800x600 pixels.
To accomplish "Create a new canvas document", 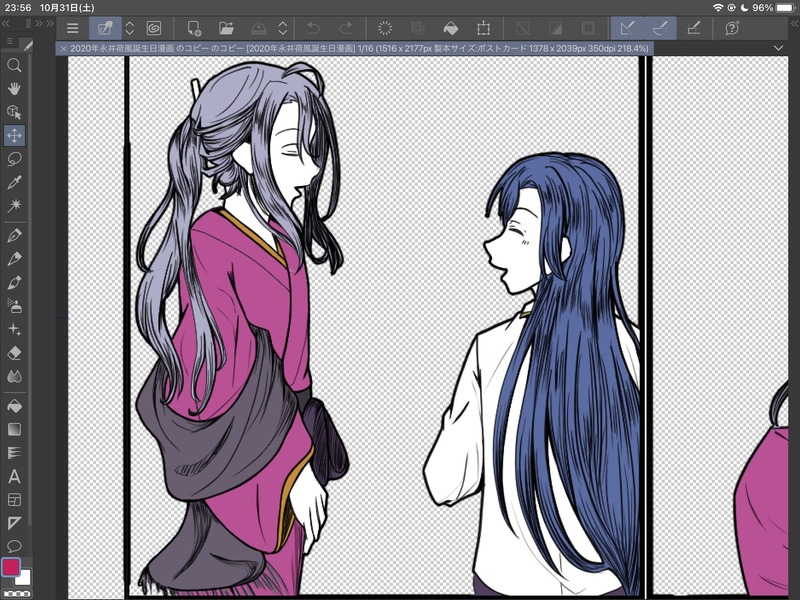I will pos(194,28).
